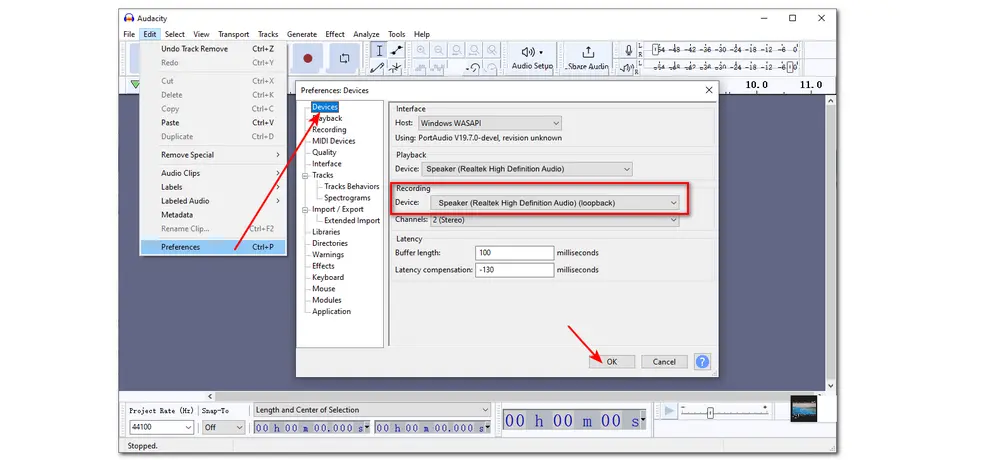Choose the Envelope tool
Image resolution: width=1000 pixels, height=460 pixels.
(397, 50)
